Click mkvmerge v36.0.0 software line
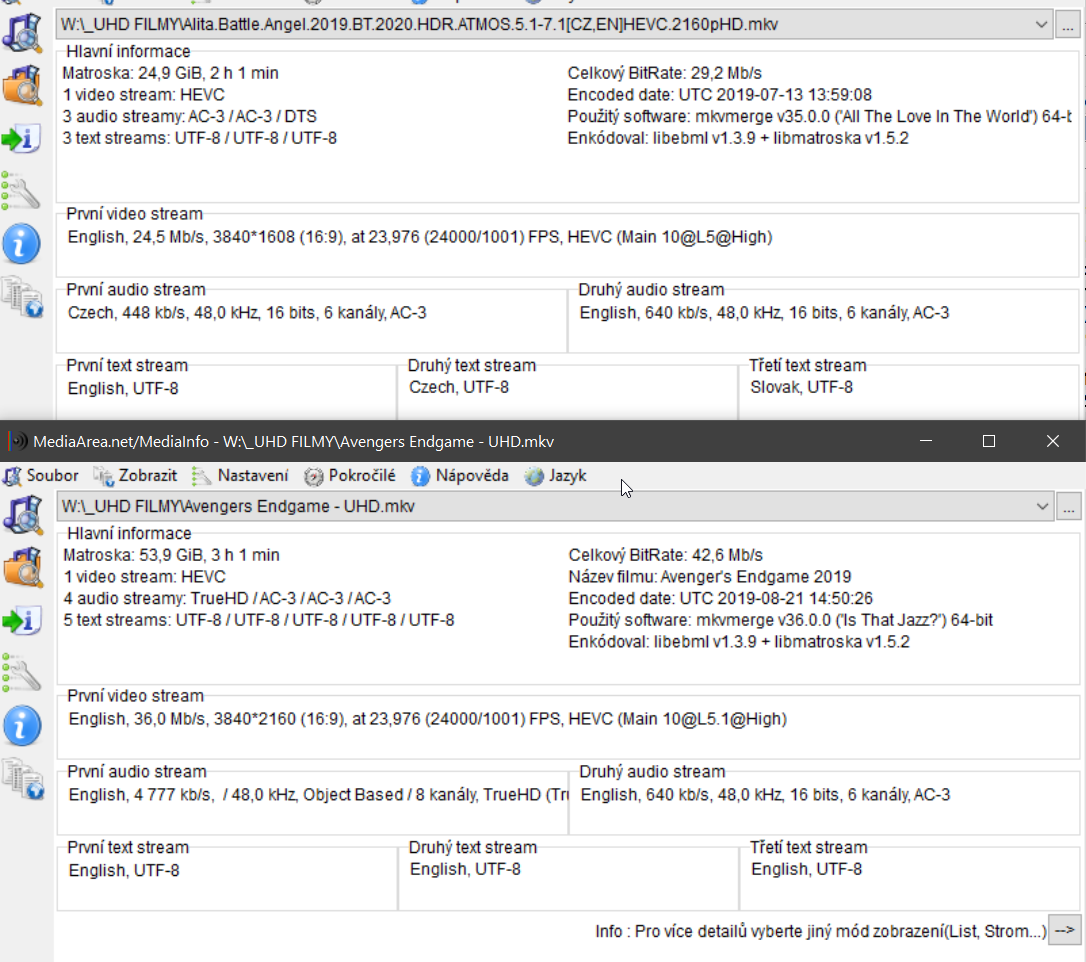Viewport: 1086px width, 962px height. (781, 619)
